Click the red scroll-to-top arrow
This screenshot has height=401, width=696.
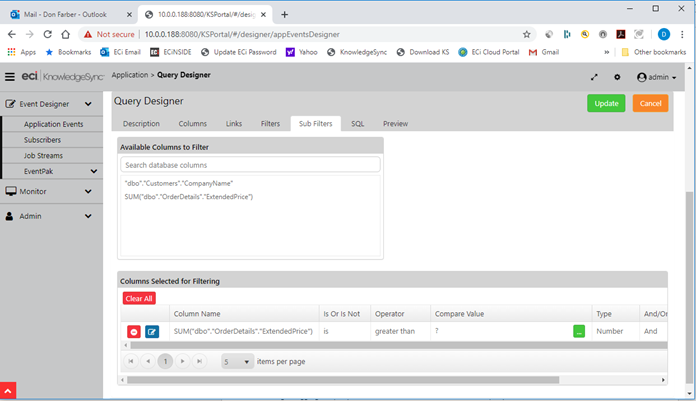[x=8, y=391]
